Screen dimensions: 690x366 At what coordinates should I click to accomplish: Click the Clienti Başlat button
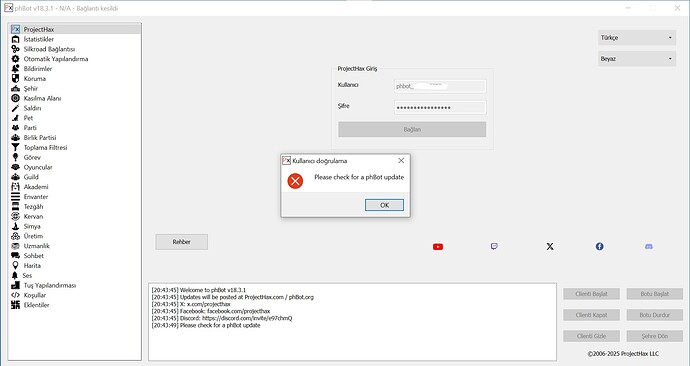pos(591,294)
